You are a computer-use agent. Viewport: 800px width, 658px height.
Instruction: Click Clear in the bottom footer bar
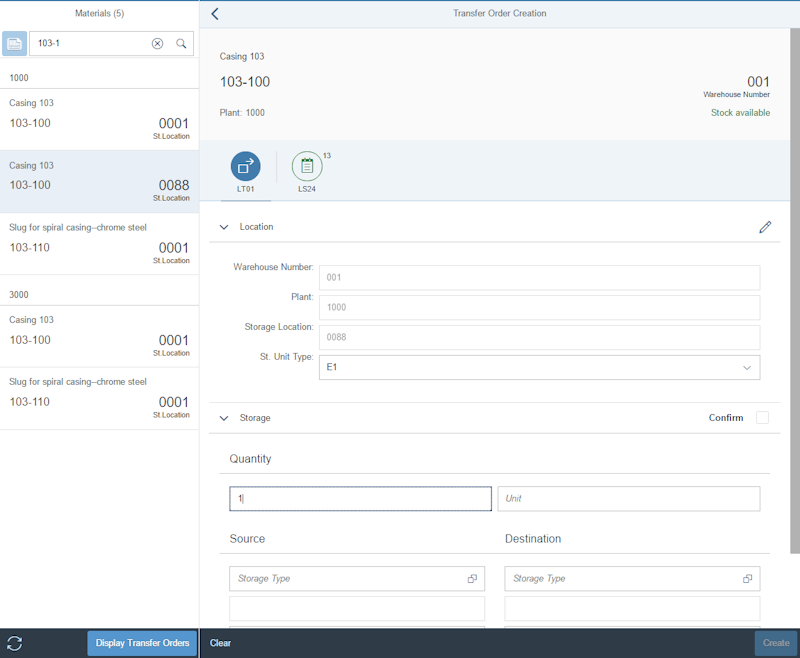220,643
